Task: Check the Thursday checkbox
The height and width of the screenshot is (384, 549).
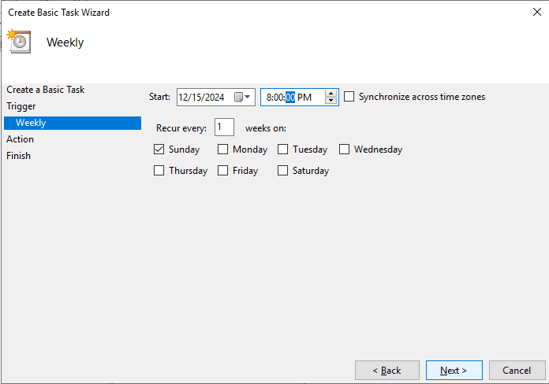Action: 159,171
